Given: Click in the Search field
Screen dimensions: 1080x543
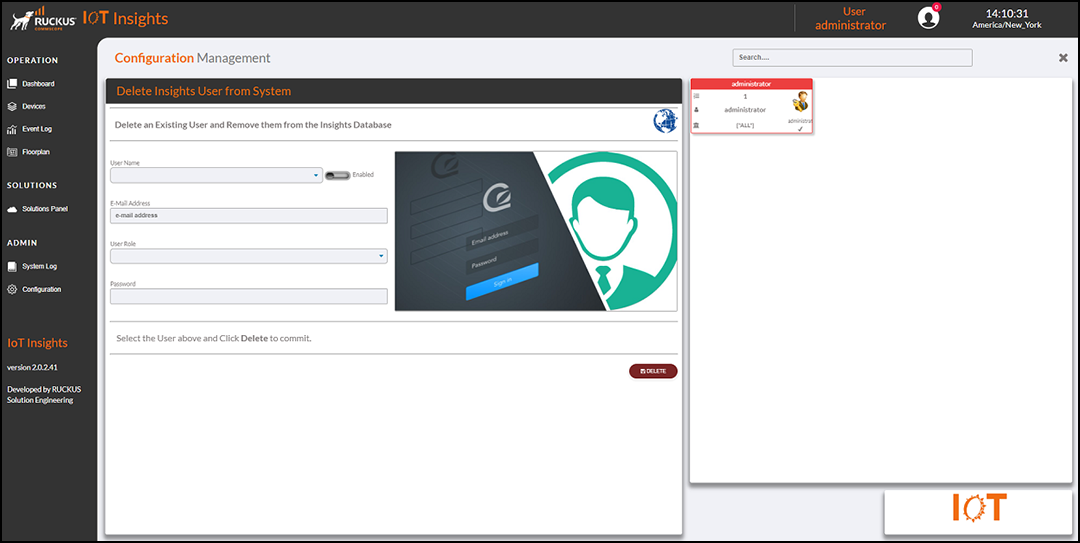Looking at the screenshot, I should [x=852, y=58].
